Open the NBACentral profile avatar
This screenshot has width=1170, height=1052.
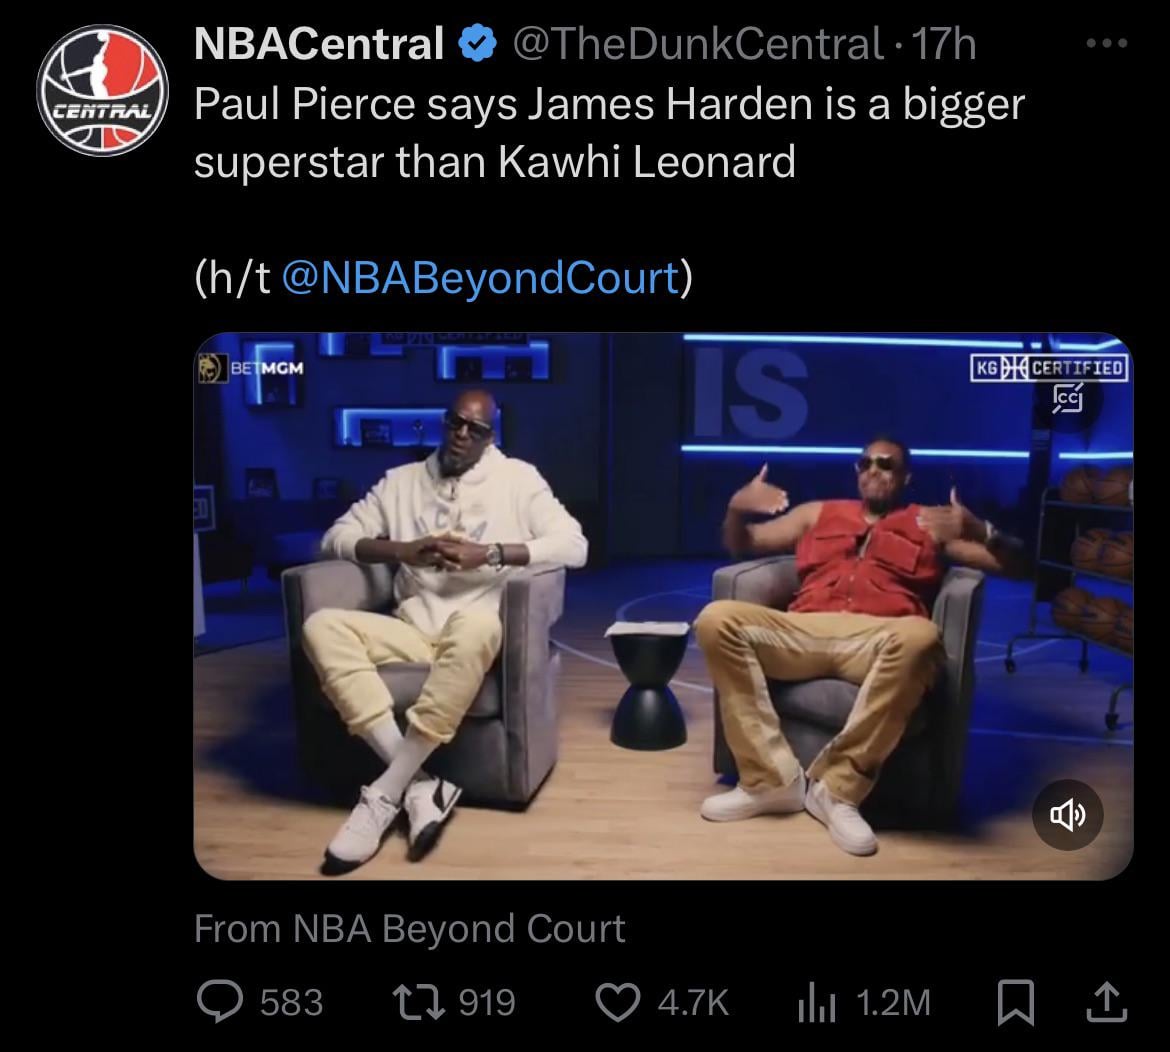[103, 90]
